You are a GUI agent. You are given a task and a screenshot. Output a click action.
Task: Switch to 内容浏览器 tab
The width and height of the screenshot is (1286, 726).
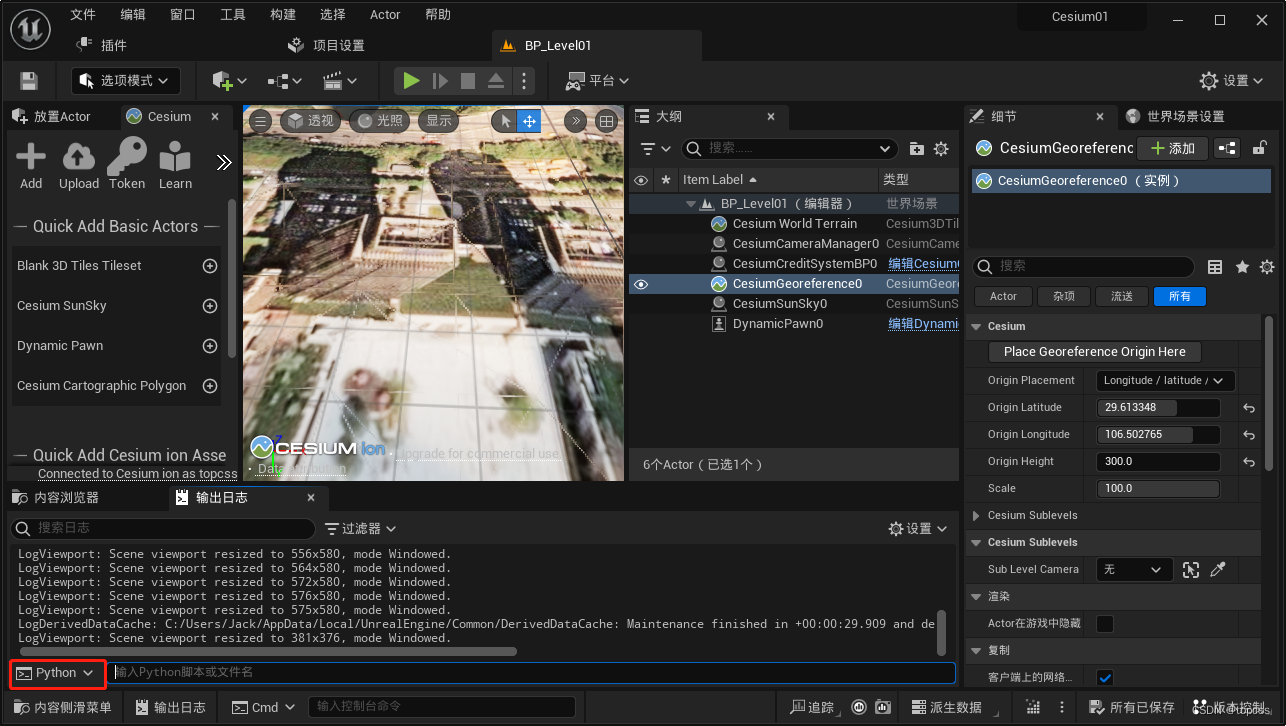tap(55, 497)
